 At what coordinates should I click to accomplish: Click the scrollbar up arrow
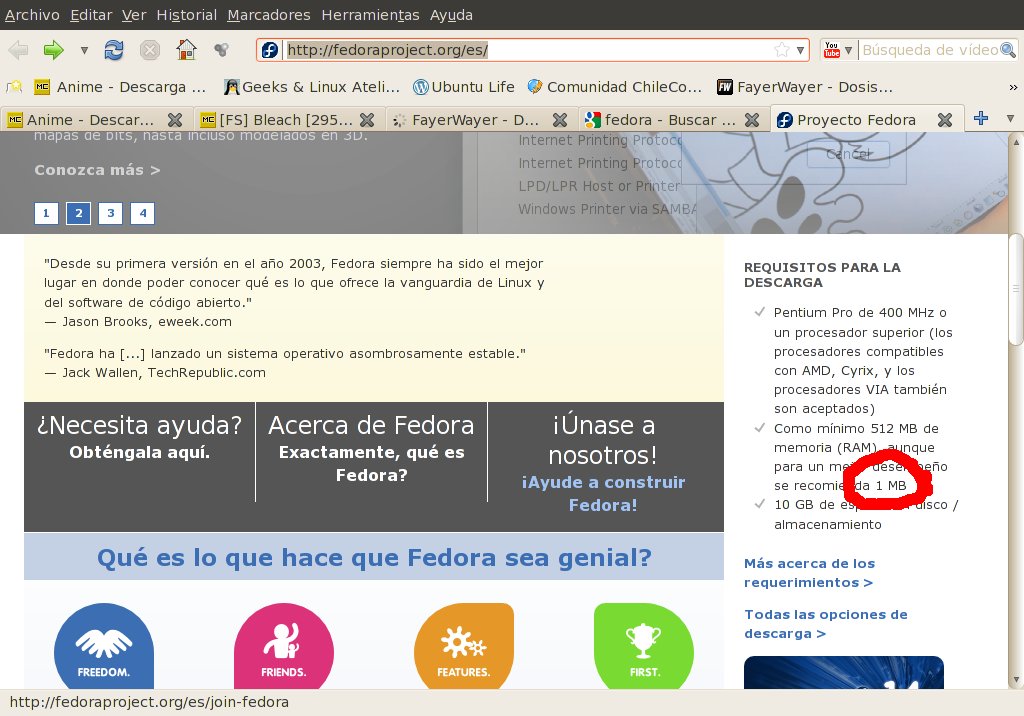click(1016, 141)
